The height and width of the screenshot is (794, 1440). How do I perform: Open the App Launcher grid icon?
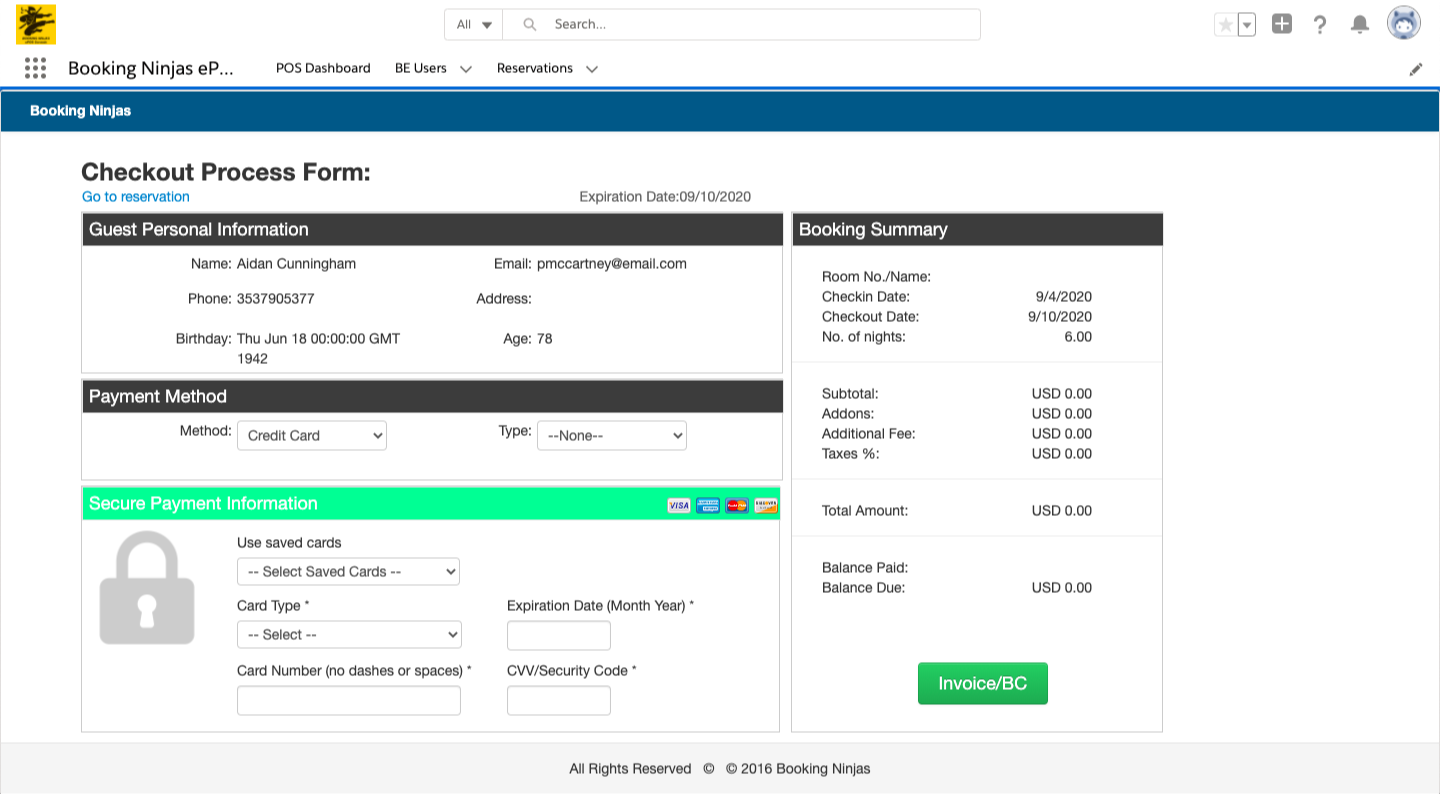[35, 68]
